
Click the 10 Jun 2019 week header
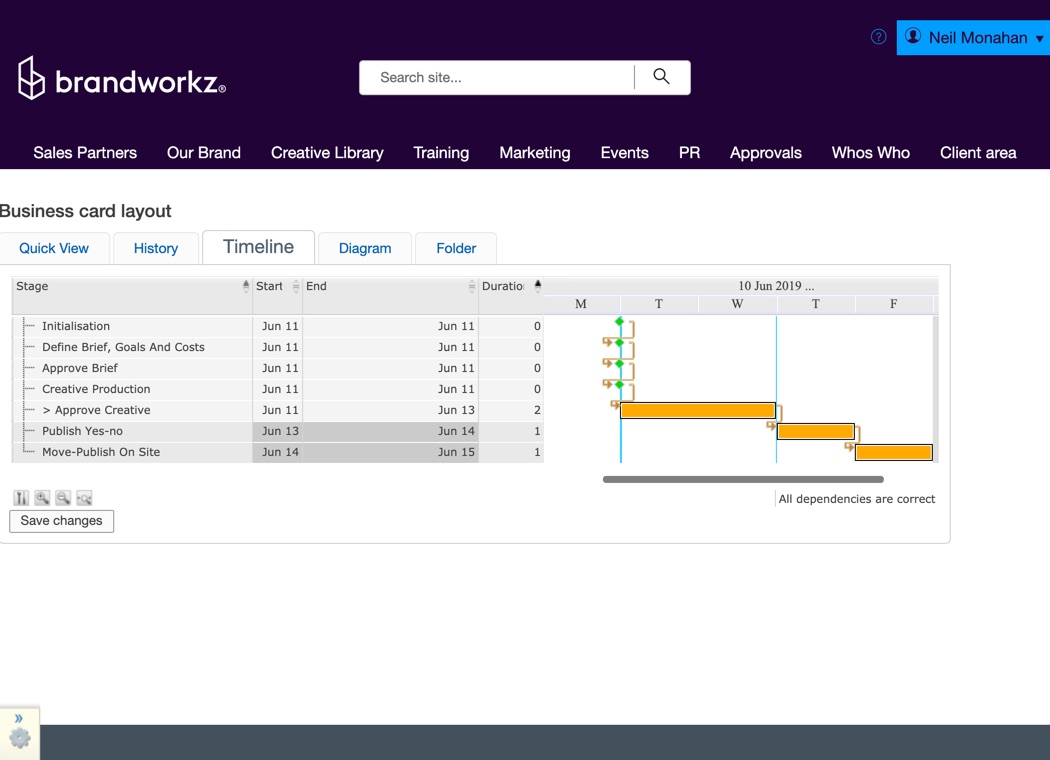click(x=776, y=286)
